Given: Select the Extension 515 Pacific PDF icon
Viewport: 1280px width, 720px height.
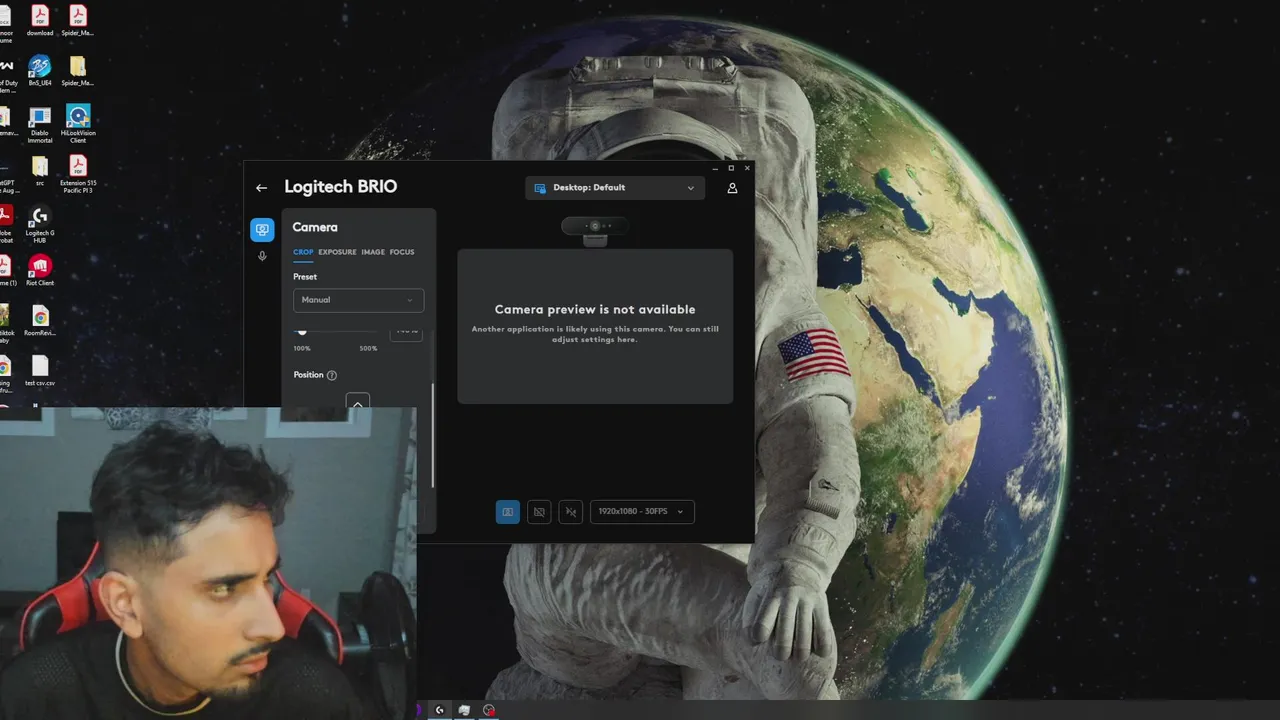Looking at the screenshot, I should (x=78, y=175).
